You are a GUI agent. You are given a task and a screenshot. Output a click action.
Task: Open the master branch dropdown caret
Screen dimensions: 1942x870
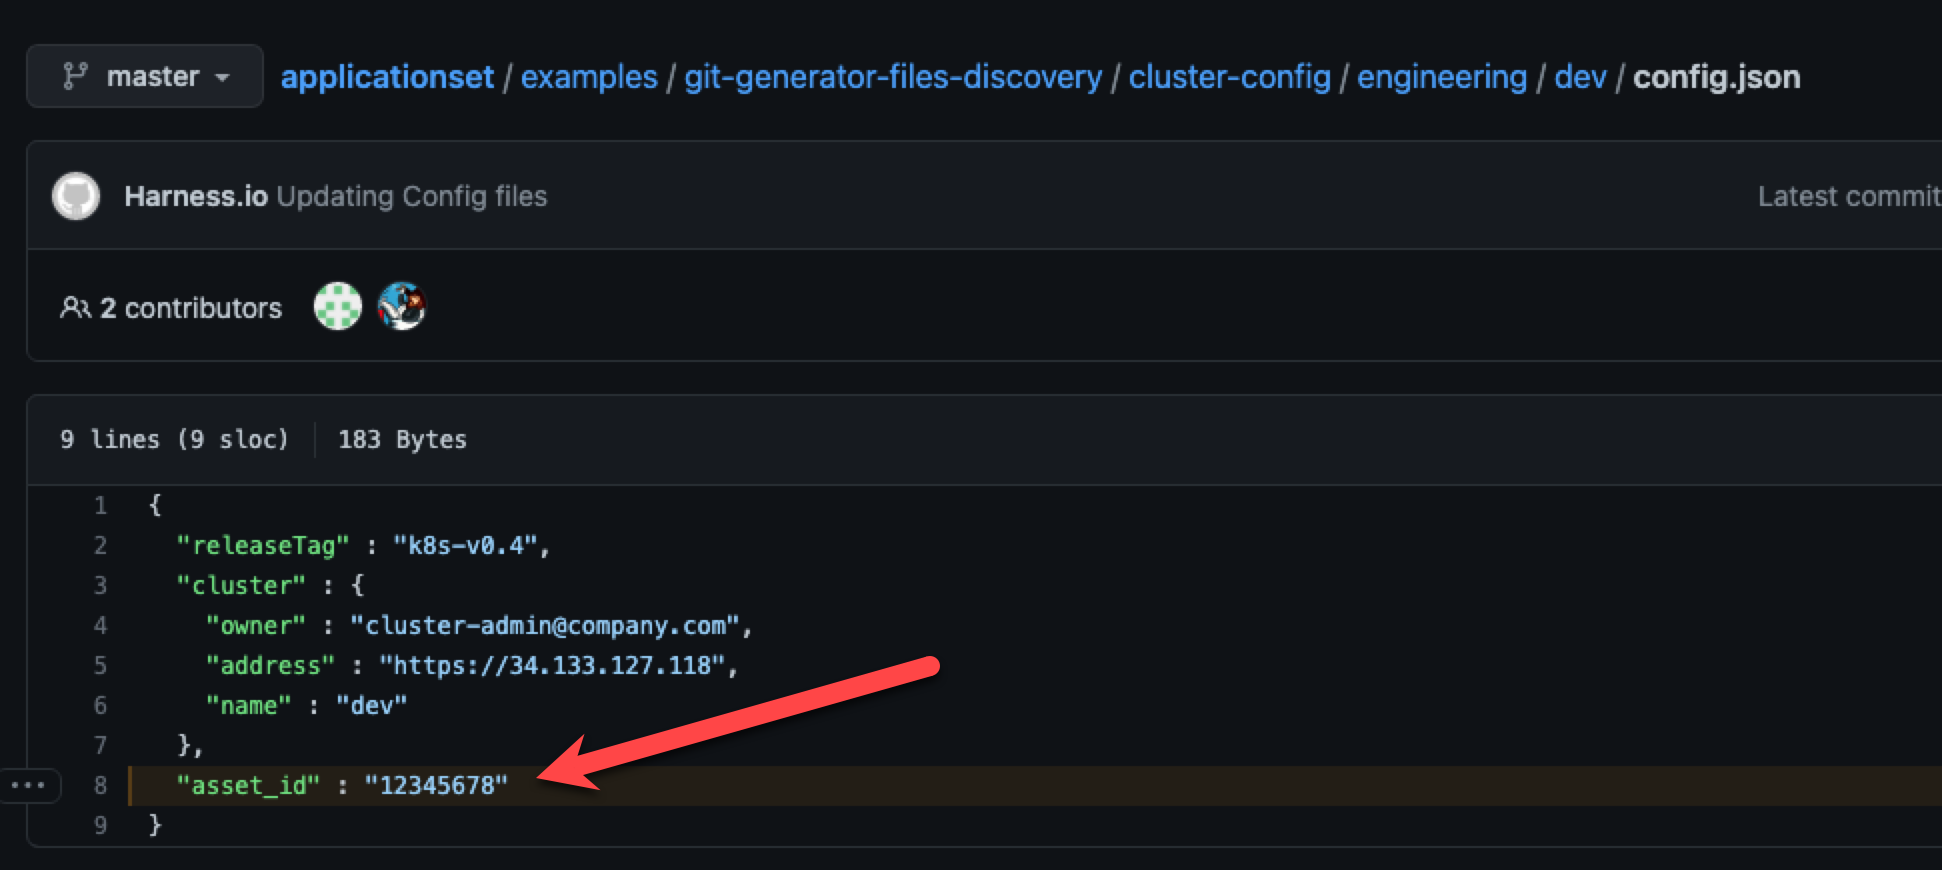tap(223, 77)
